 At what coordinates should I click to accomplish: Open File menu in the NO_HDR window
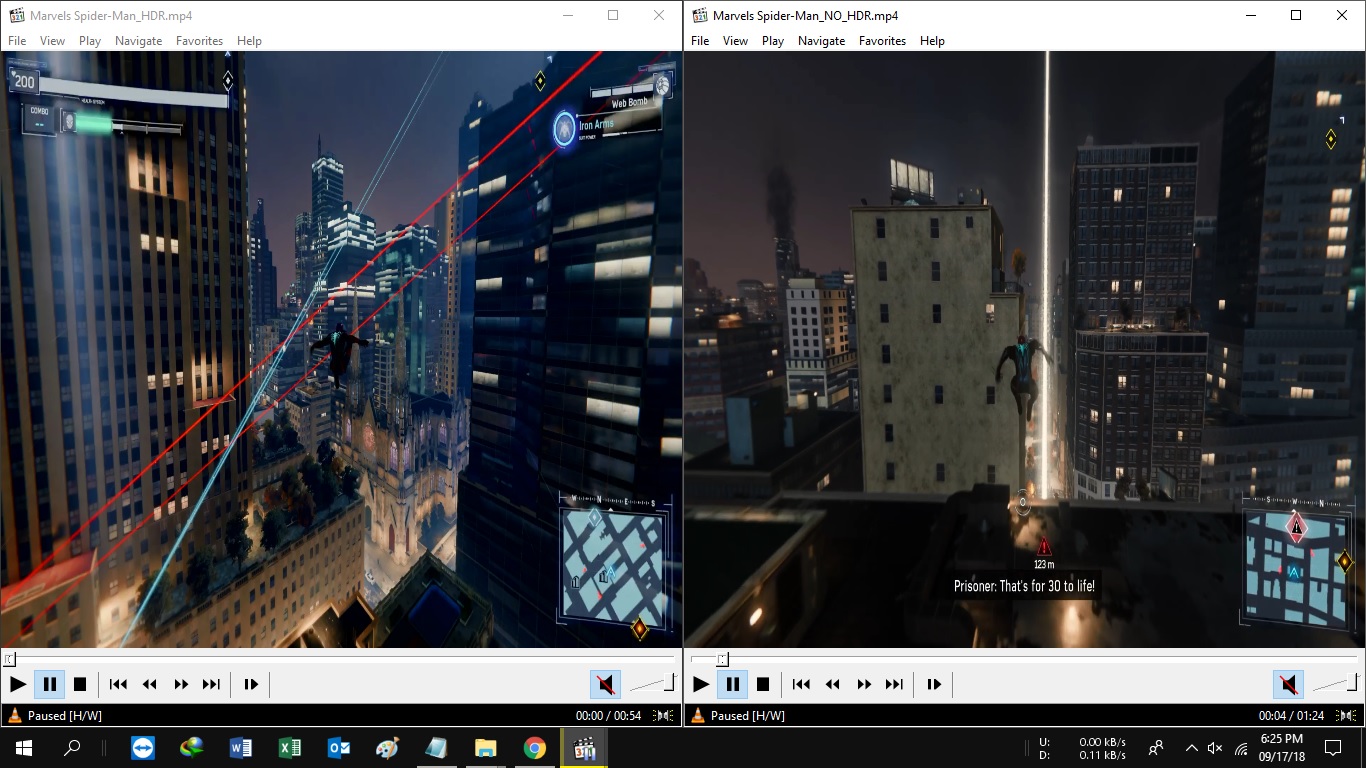point(700,41)
